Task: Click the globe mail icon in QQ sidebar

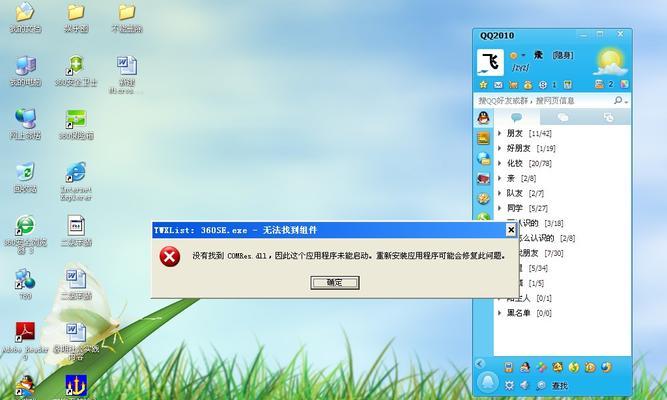Action: click(x=483, y=158)
